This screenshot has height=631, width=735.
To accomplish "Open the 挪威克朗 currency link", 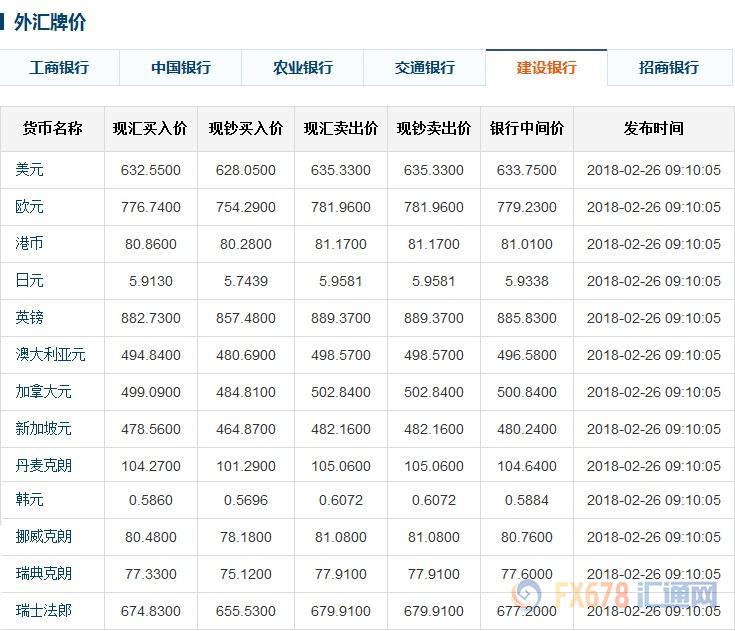I will (x=44, y=537).
